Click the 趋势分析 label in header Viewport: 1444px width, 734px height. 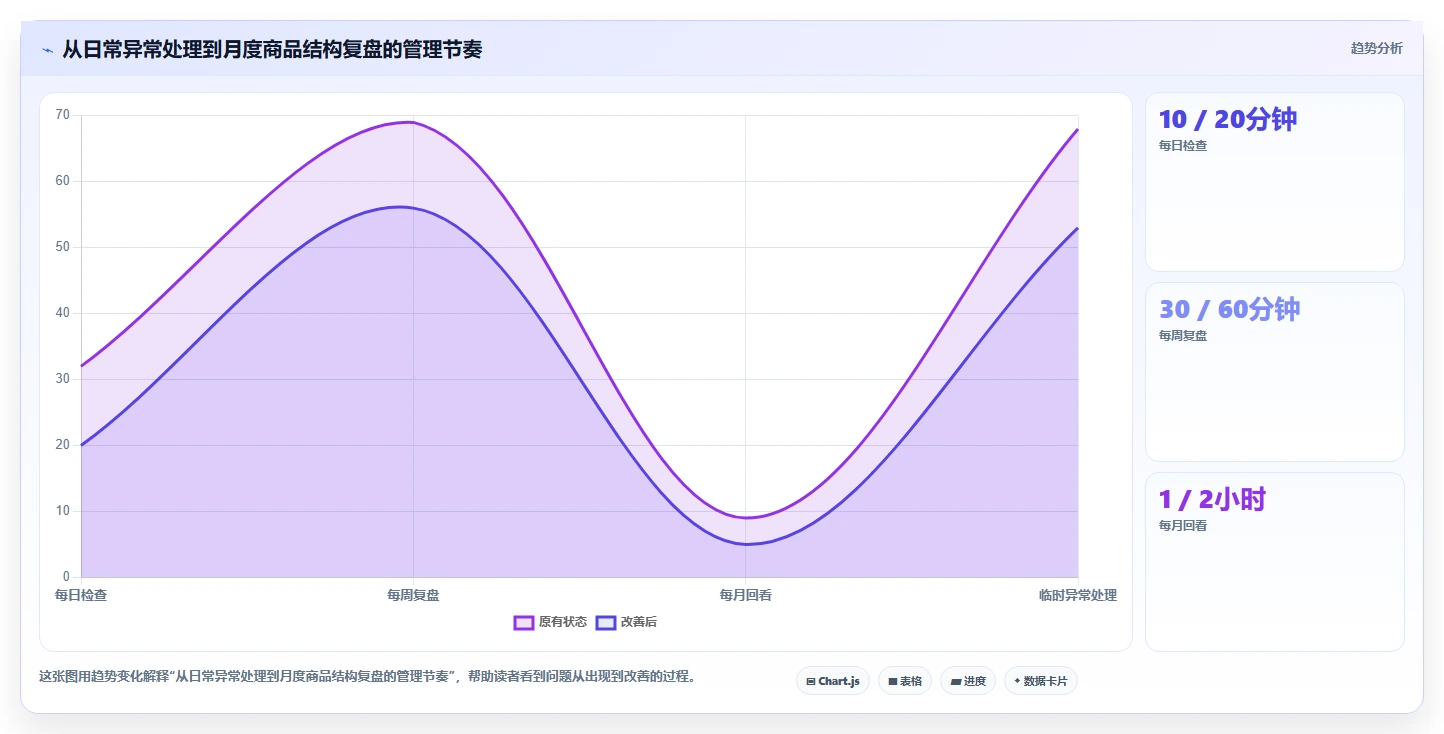click(1376, 48)
